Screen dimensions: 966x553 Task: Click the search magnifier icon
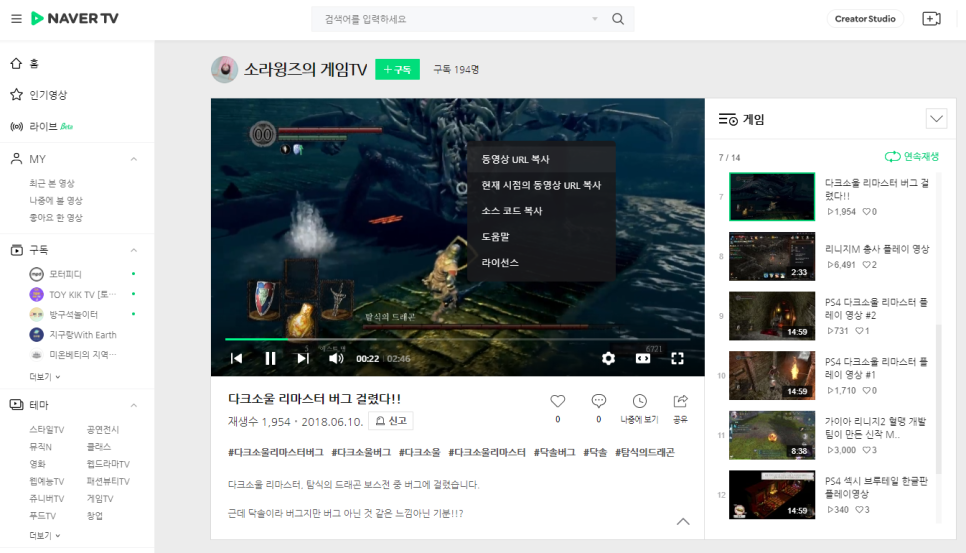618,19
